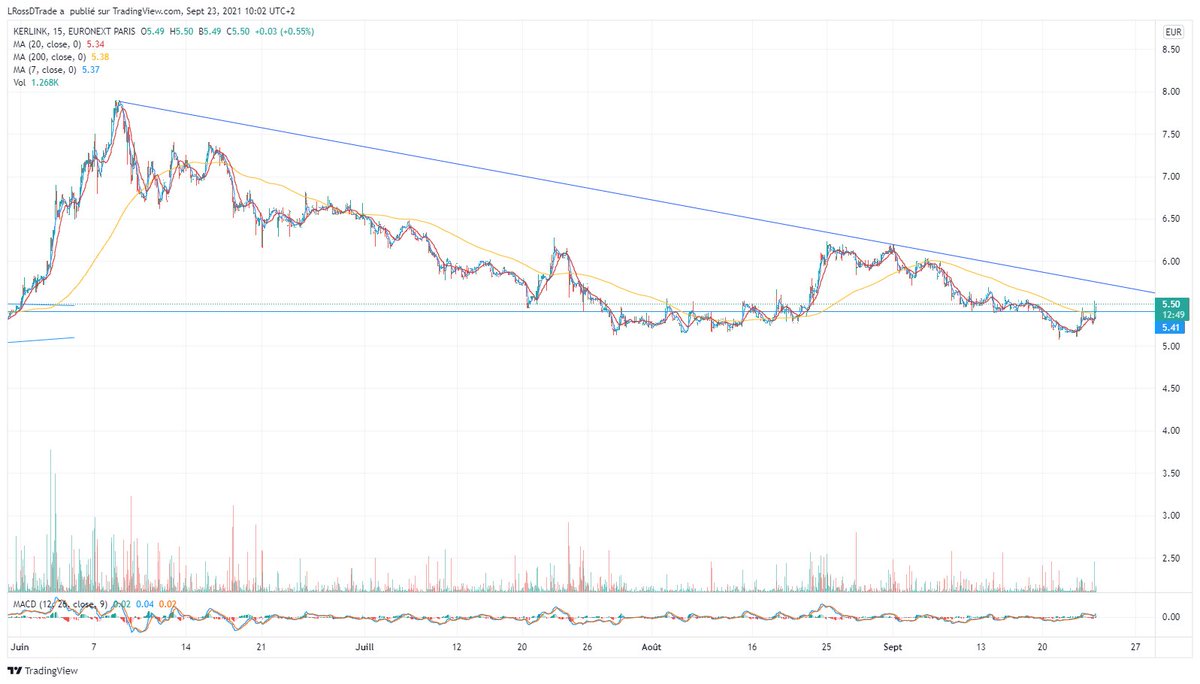The image size is (1200, 684).
Task: Click the 8.50 price axis label
Action: (1172, 49)
